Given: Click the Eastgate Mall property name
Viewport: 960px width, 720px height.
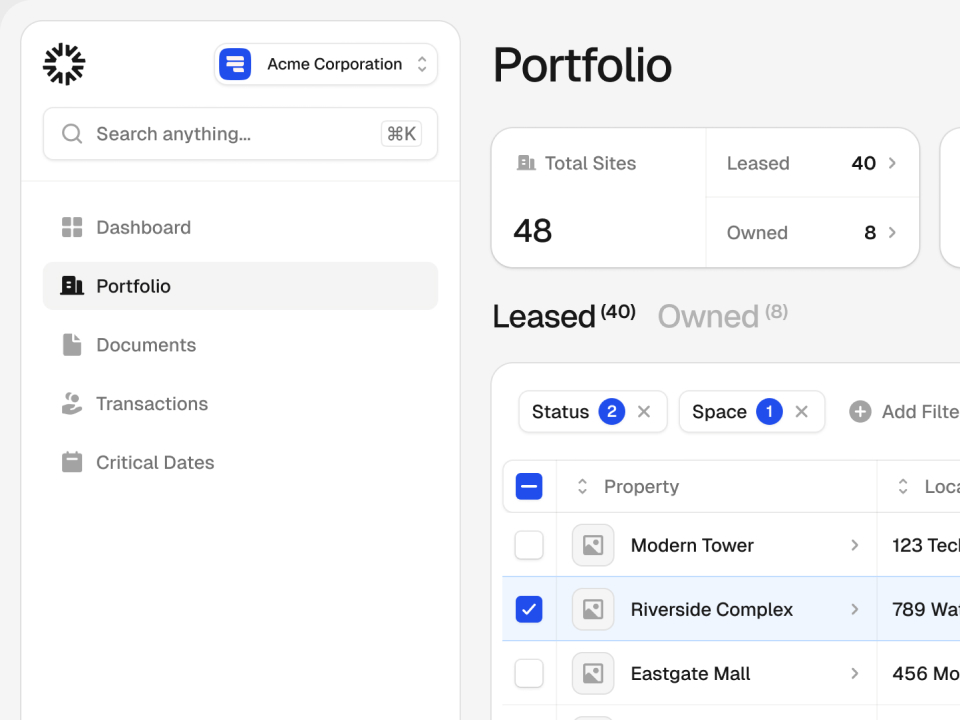Looking at the screenshot, I should click(x=690, y=673).
